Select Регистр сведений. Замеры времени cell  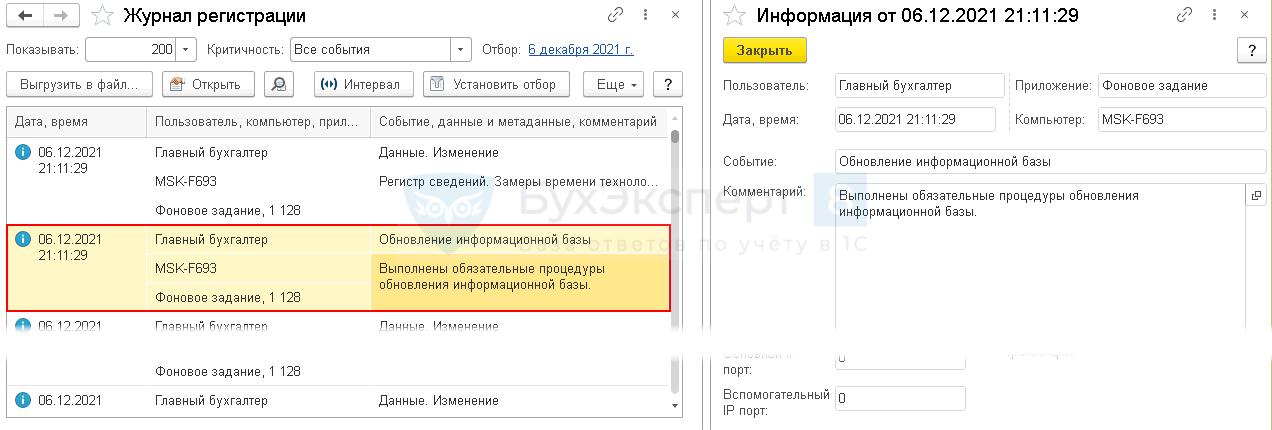pyautogui.click(x=517, y=181)
